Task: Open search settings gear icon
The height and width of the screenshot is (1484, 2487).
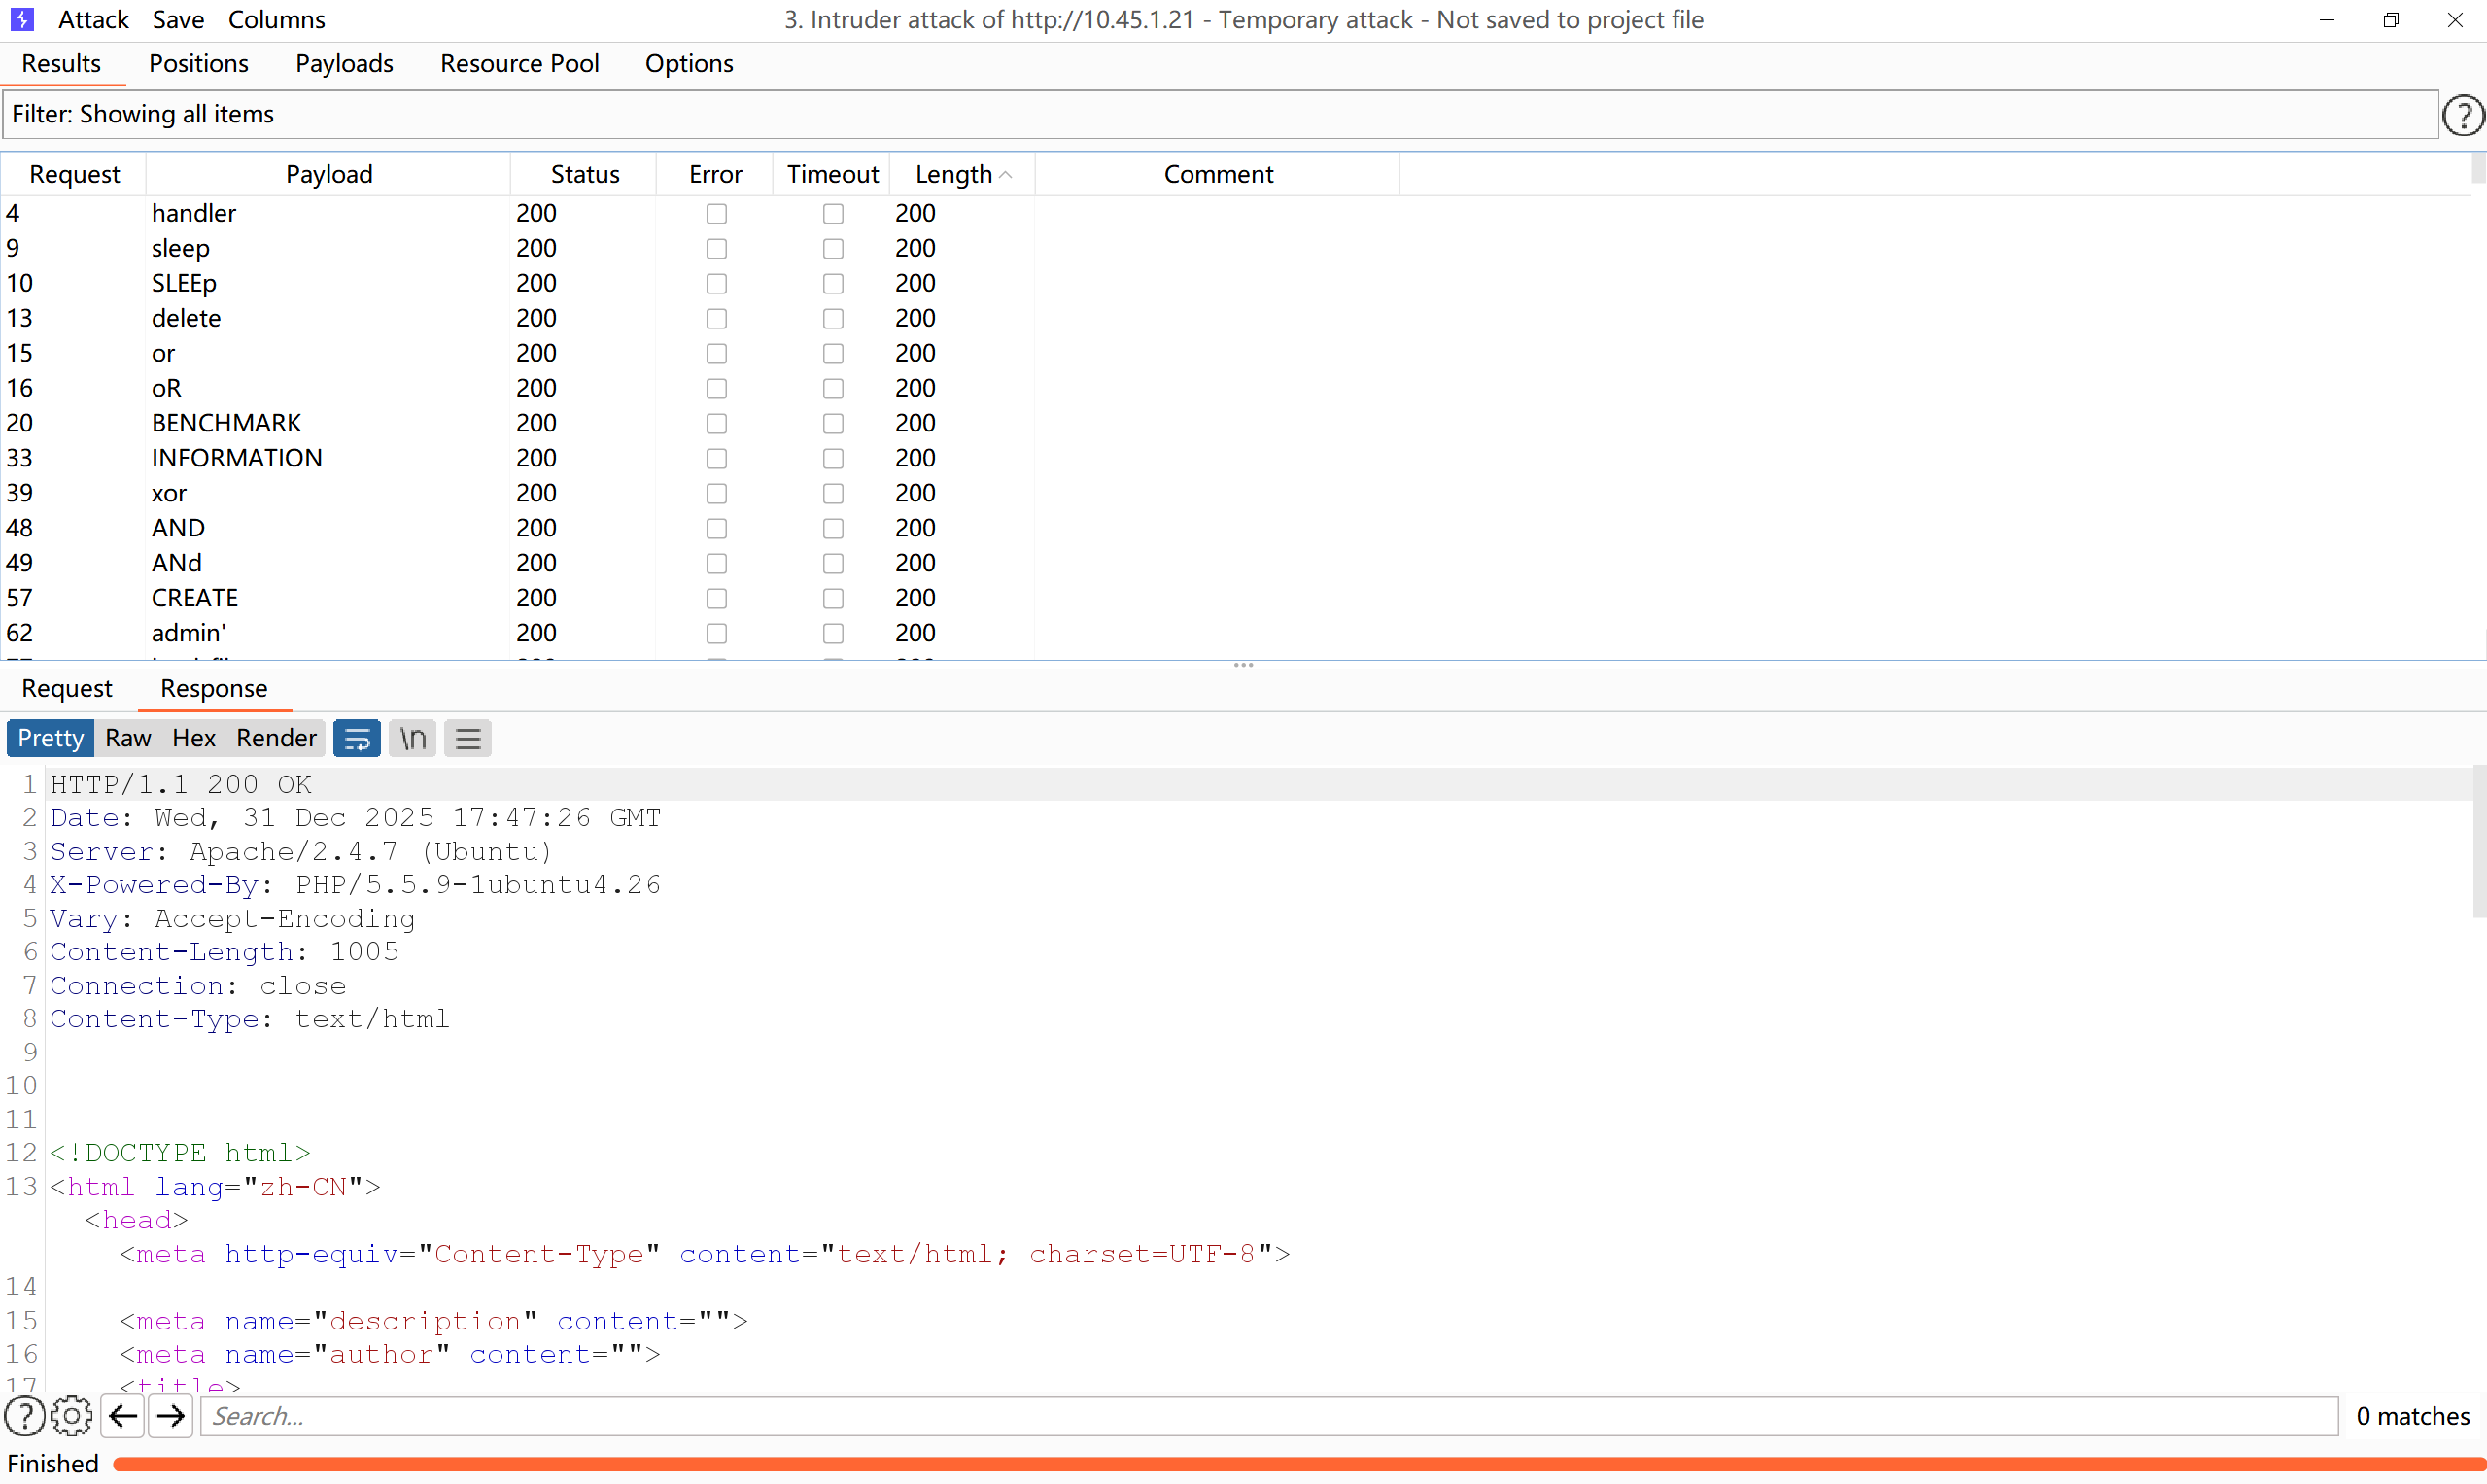Action: tap(71, 1416)
